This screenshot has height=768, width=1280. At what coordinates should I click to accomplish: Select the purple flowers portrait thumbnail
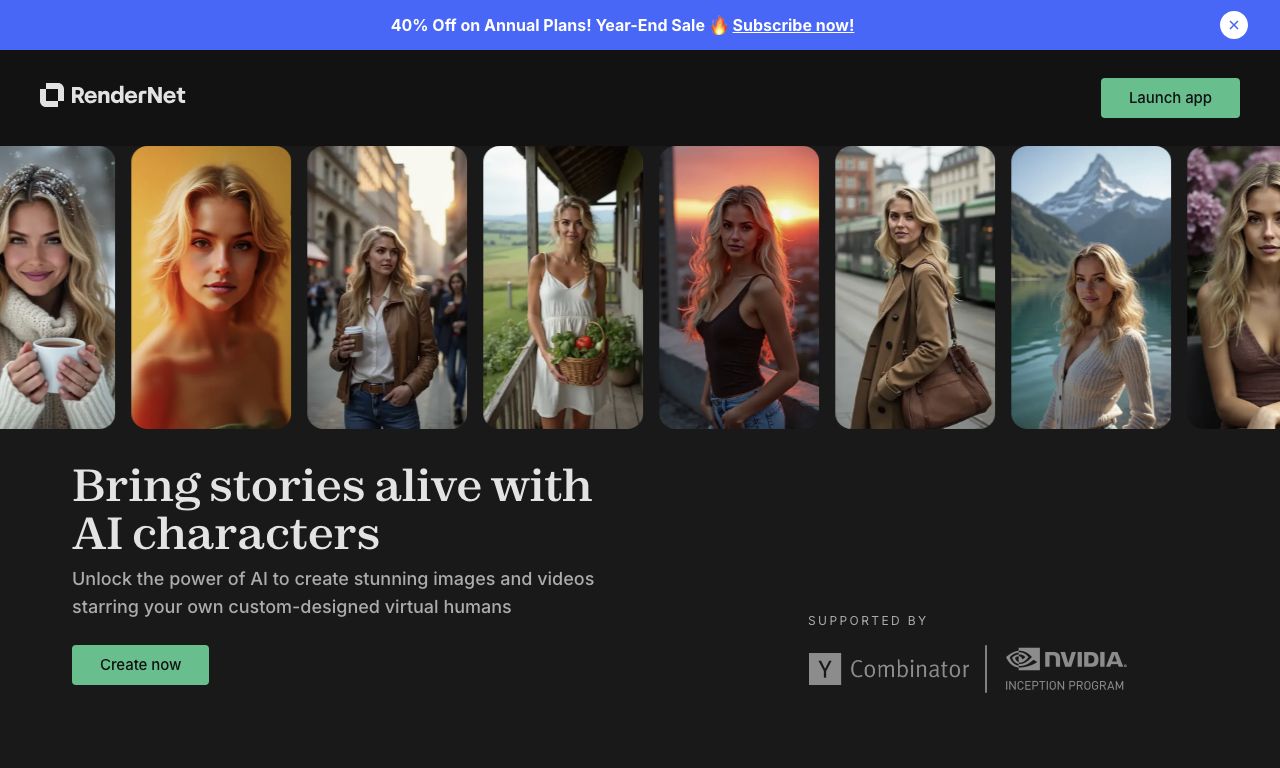(1233, 288)
